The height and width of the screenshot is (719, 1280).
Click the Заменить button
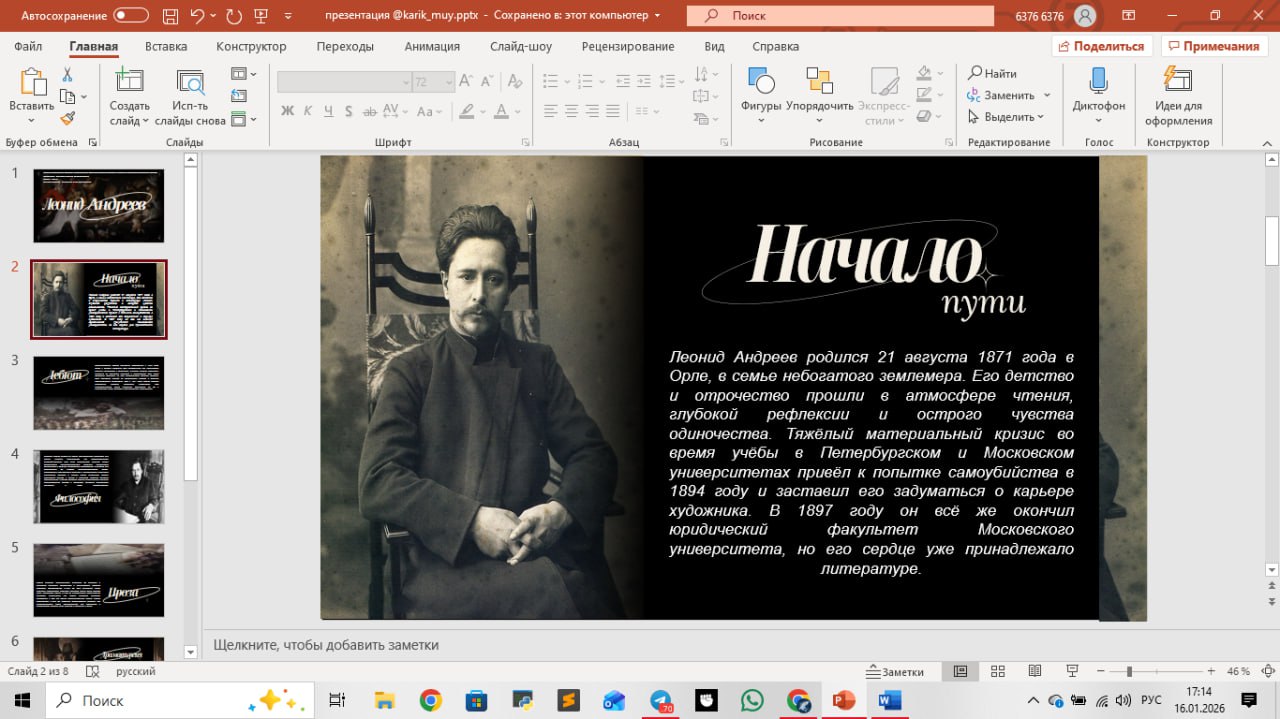click(x=1001, y=95)
